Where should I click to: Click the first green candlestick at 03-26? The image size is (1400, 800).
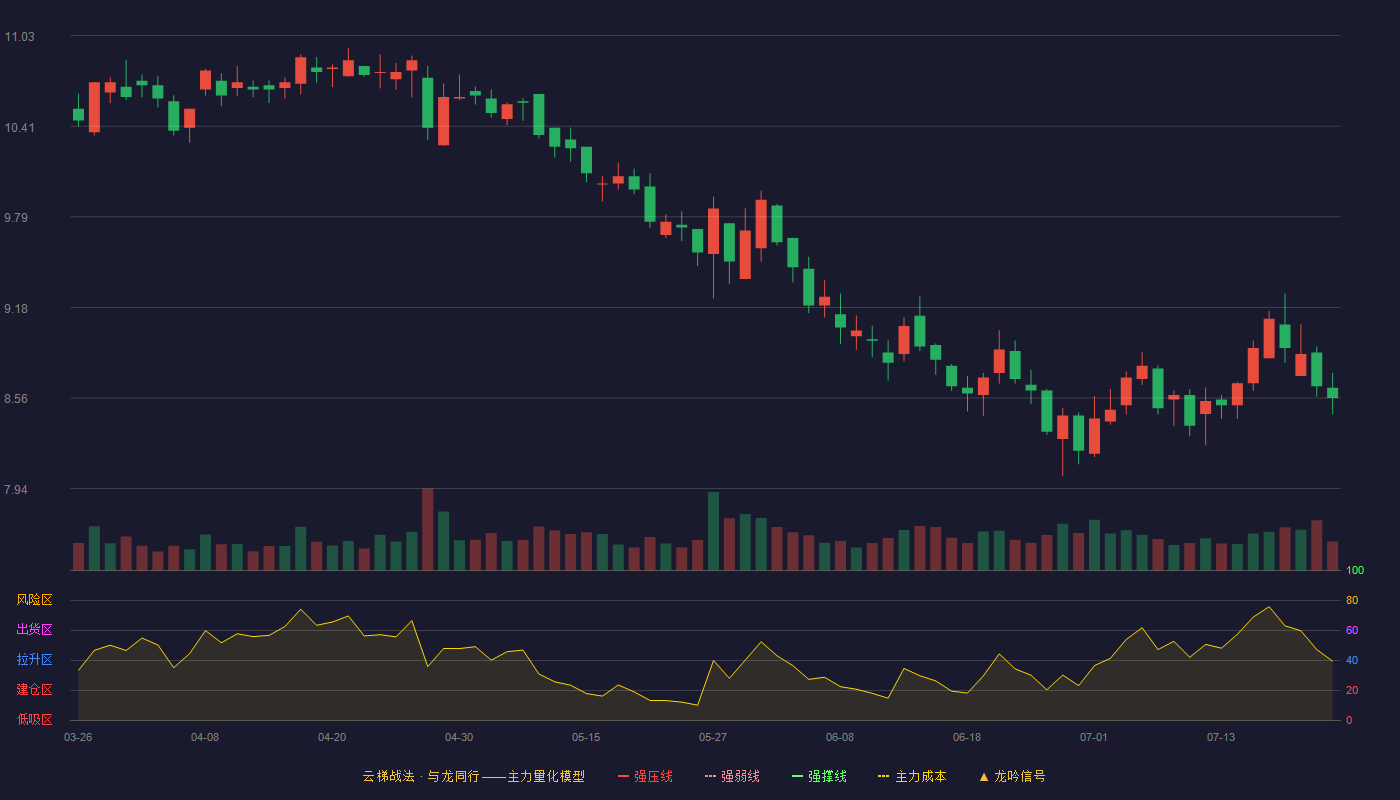click(78, 115)
